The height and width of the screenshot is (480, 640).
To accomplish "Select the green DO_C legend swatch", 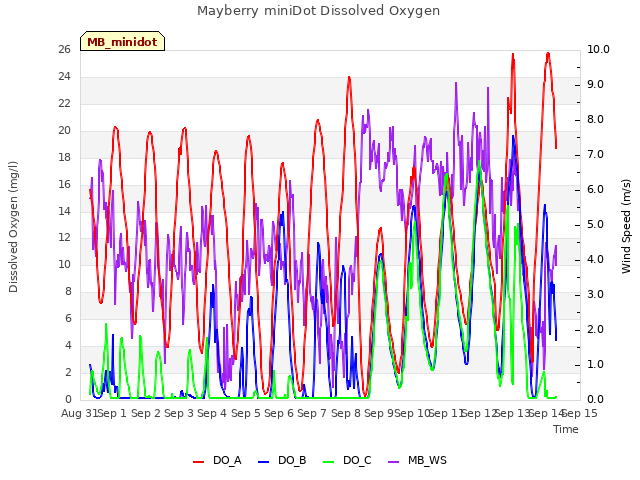I will point(329,462).
